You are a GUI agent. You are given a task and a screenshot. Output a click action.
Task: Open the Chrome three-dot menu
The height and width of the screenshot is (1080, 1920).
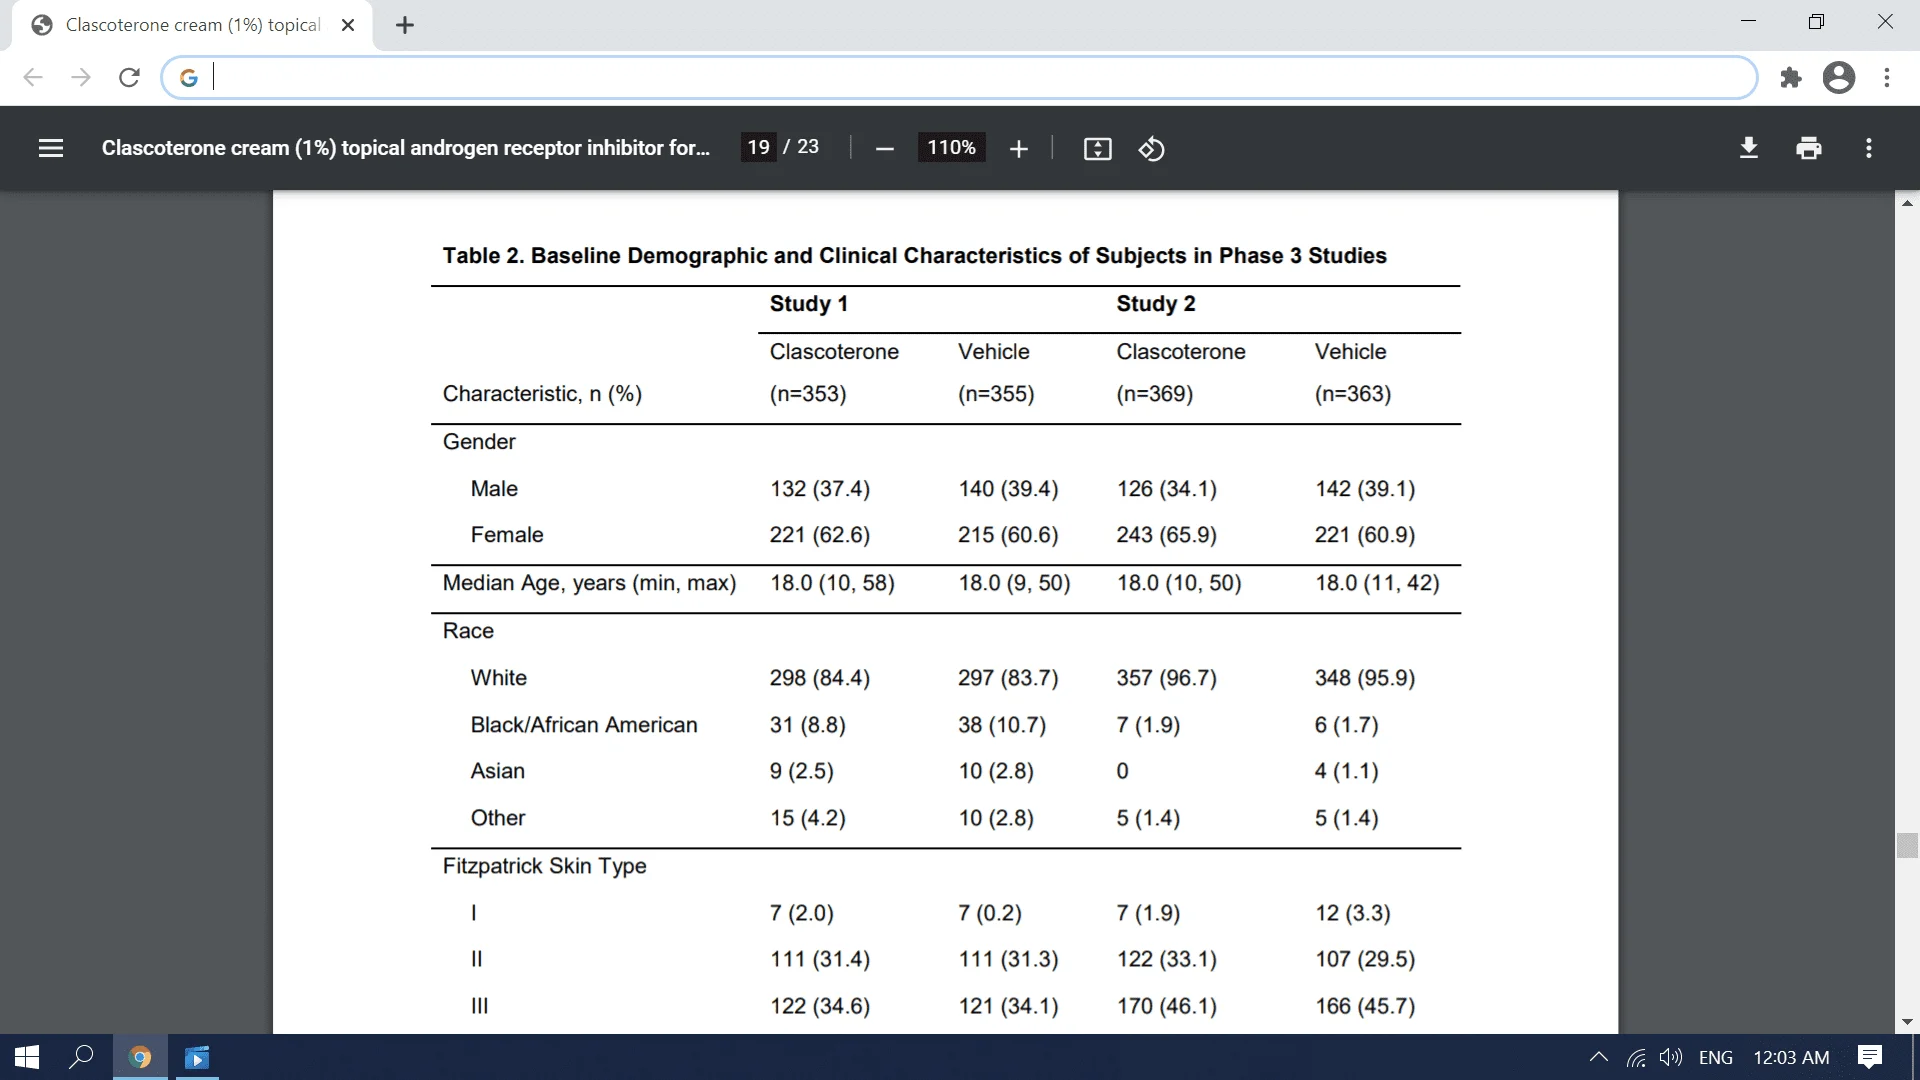pos(1886,77)
